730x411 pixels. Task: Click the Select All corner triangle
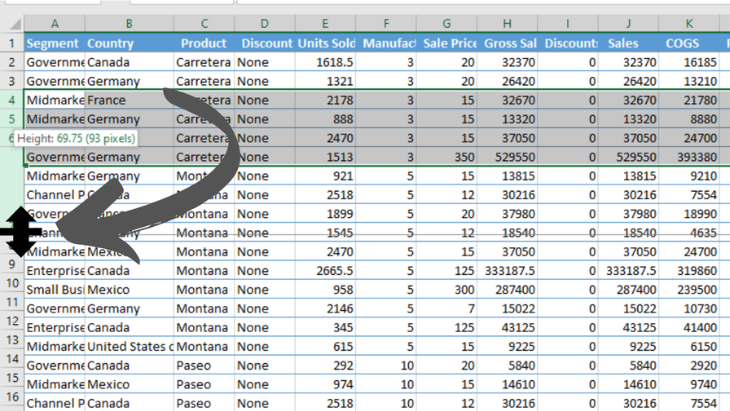15,24
